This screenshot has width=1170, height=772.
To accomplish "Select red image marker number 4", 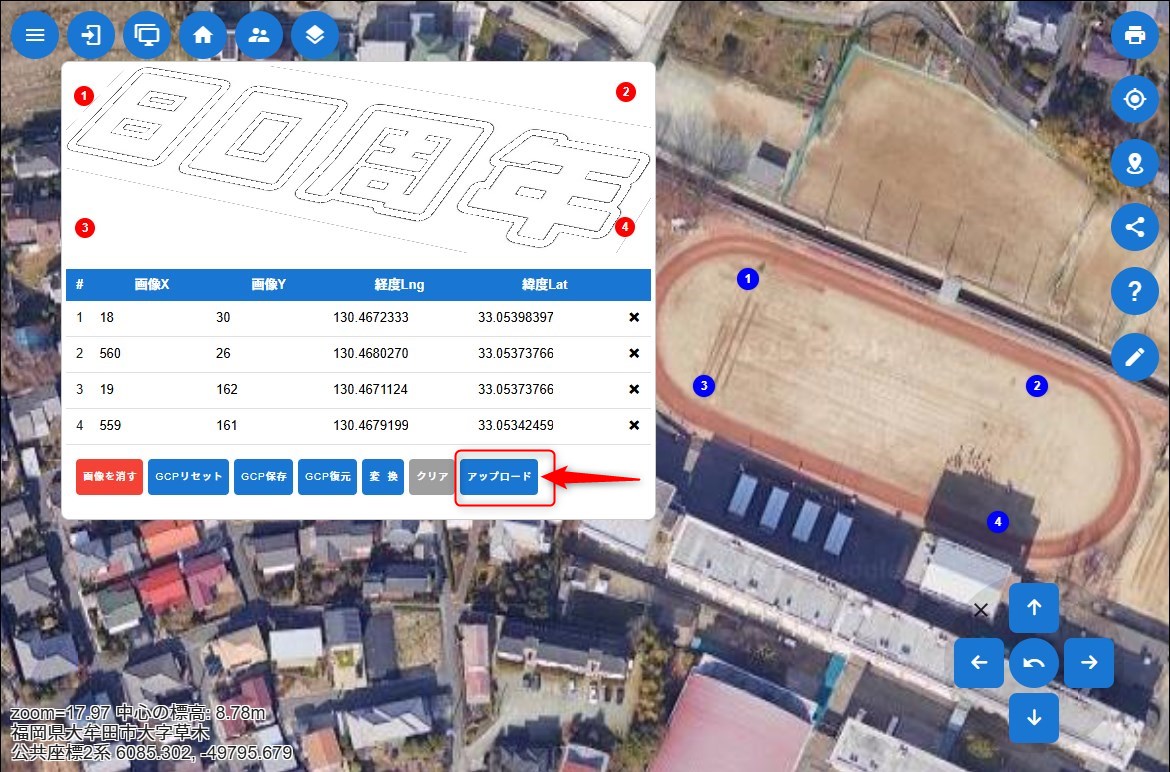I will [x=625, y=227].
